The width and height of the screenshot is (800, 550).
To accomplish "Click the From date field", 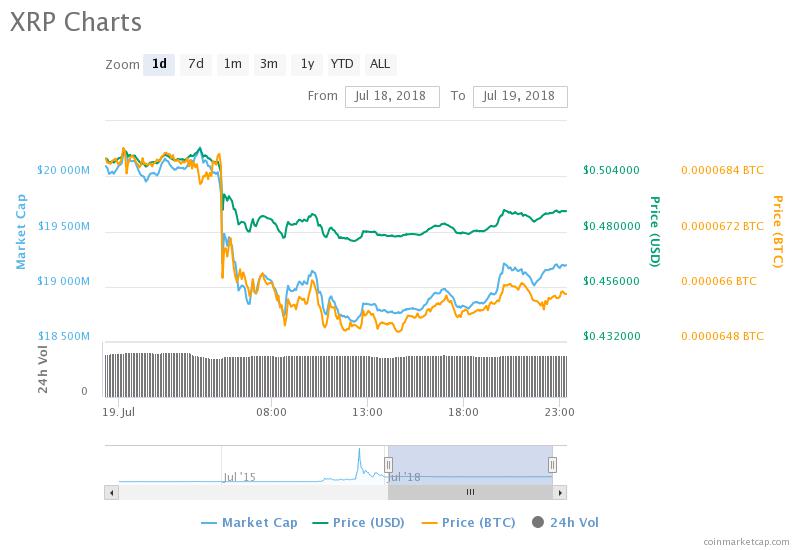I will (x=392, y=96).
